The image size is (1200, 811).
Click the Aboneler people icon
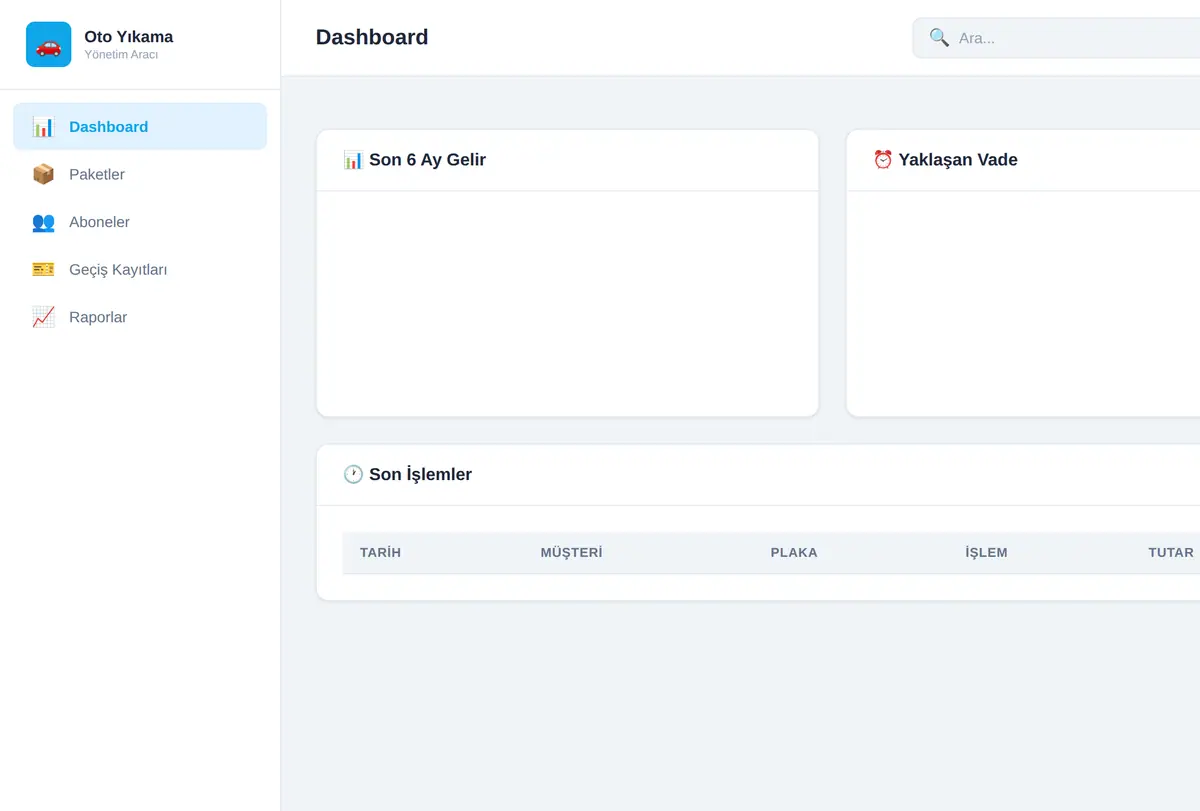pyautogui.click(x=43, y=222)
